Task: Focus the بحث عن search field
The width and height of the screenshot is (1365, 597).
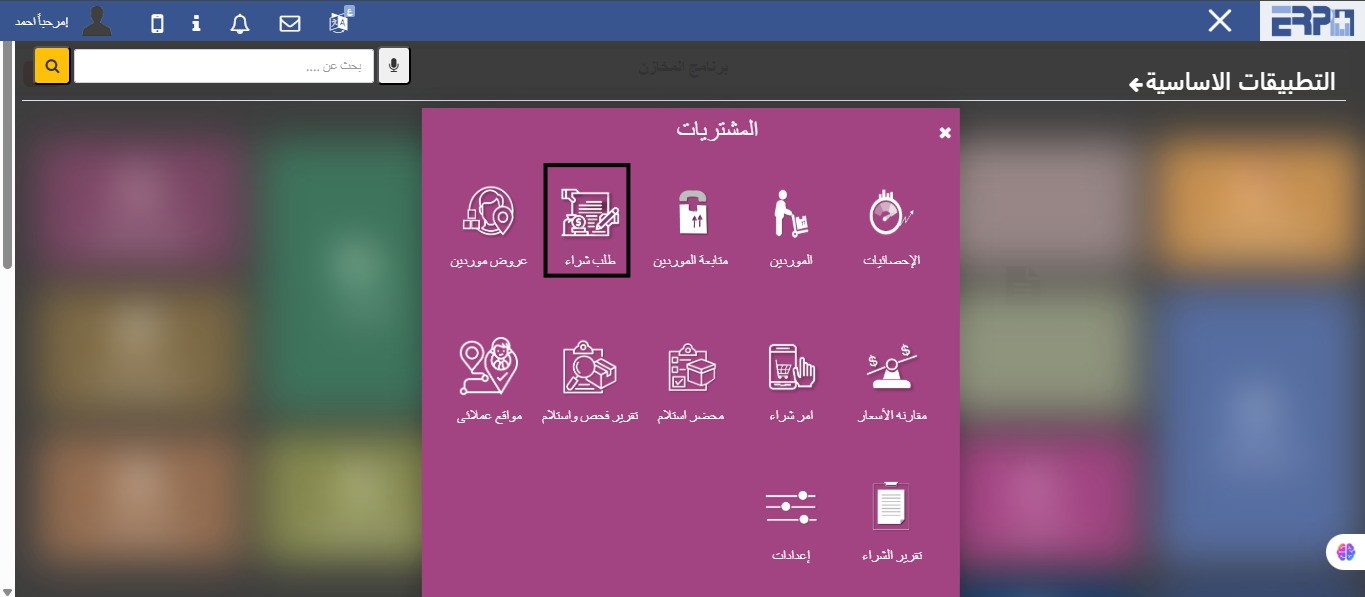Action: click(x=224, y=66)
